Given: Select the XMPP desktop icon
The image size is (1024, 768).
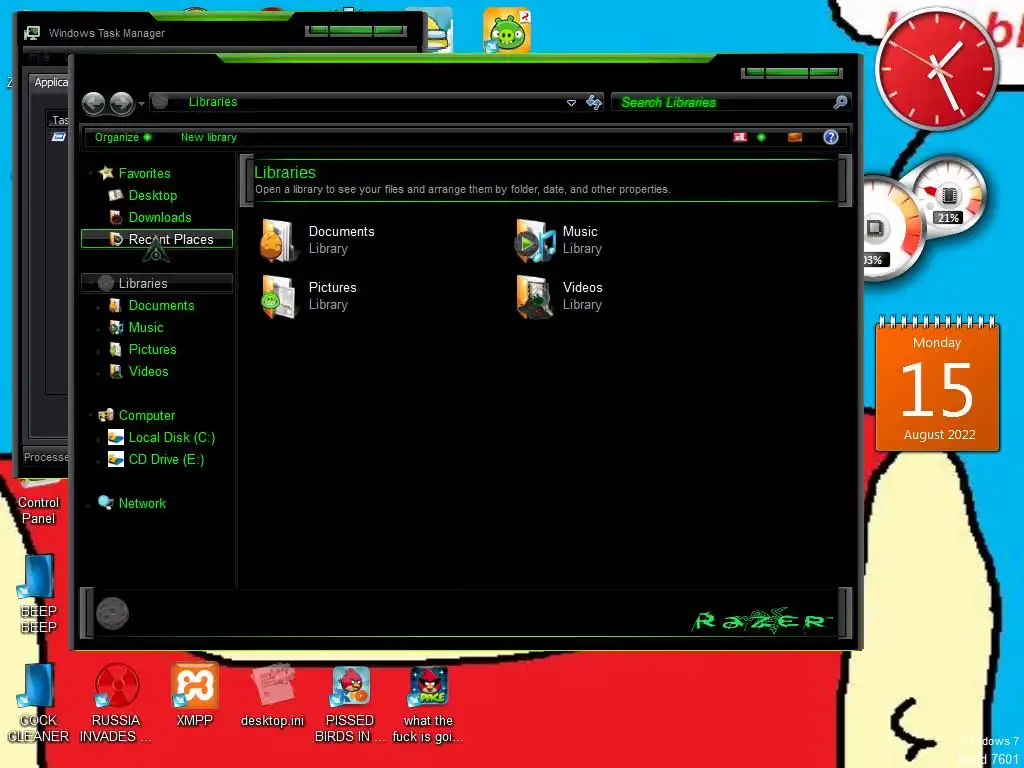Looking at the screenshot, I should tap(194, 696).
